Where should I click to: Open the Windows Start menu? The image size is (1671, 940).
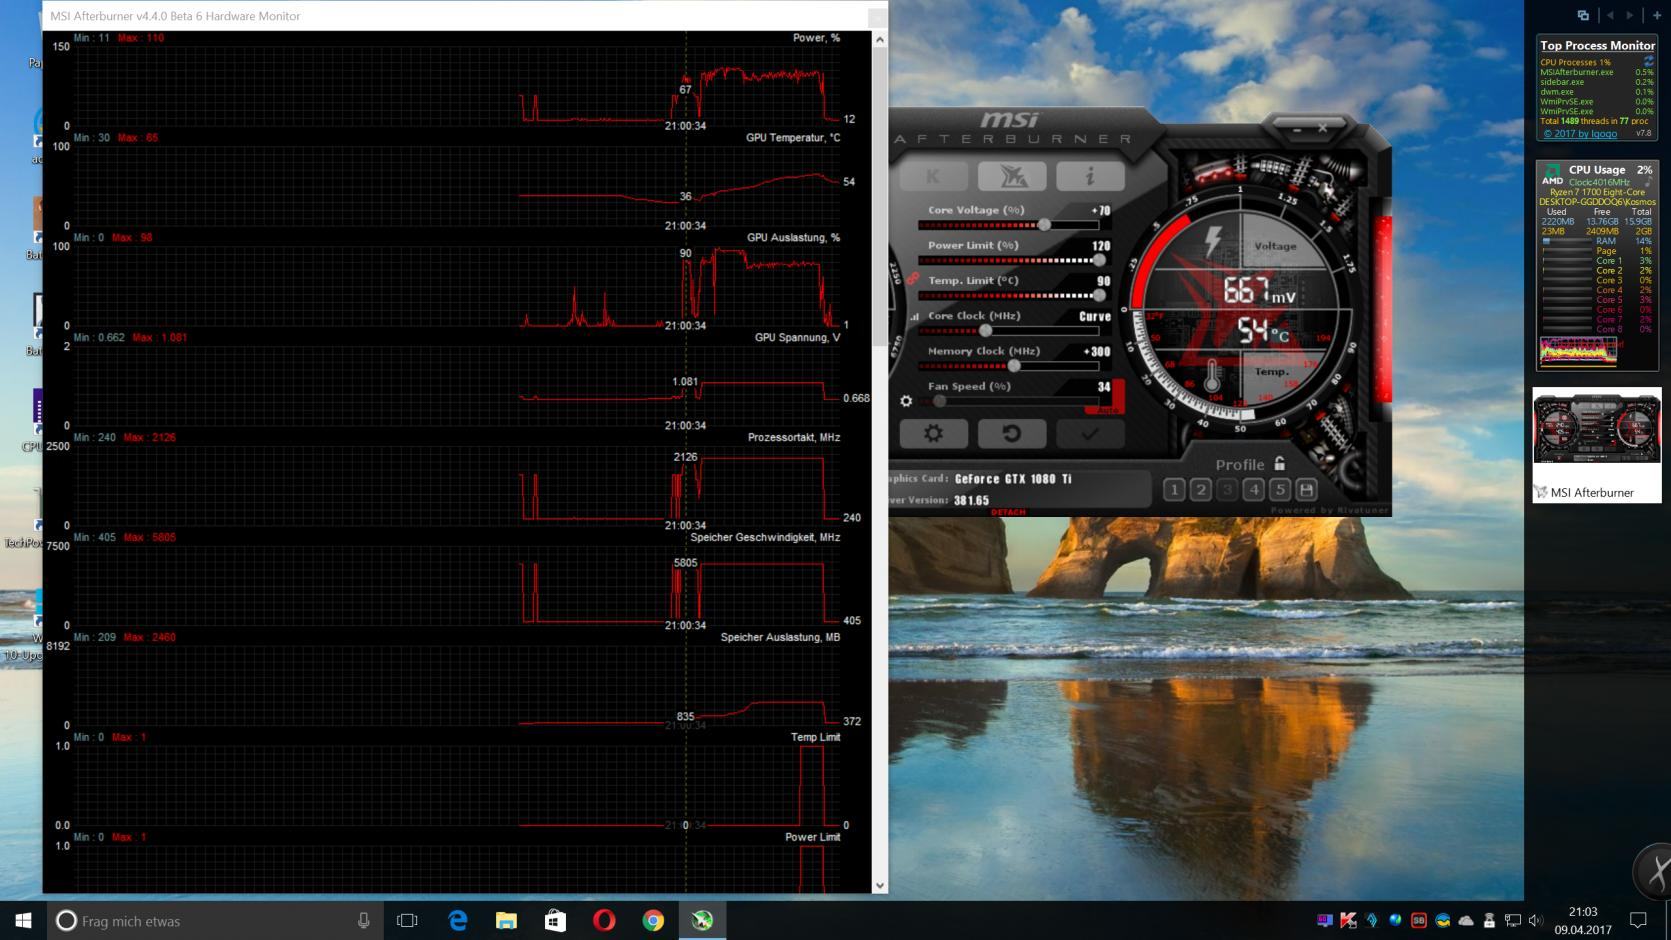click(x=23, y=920)
